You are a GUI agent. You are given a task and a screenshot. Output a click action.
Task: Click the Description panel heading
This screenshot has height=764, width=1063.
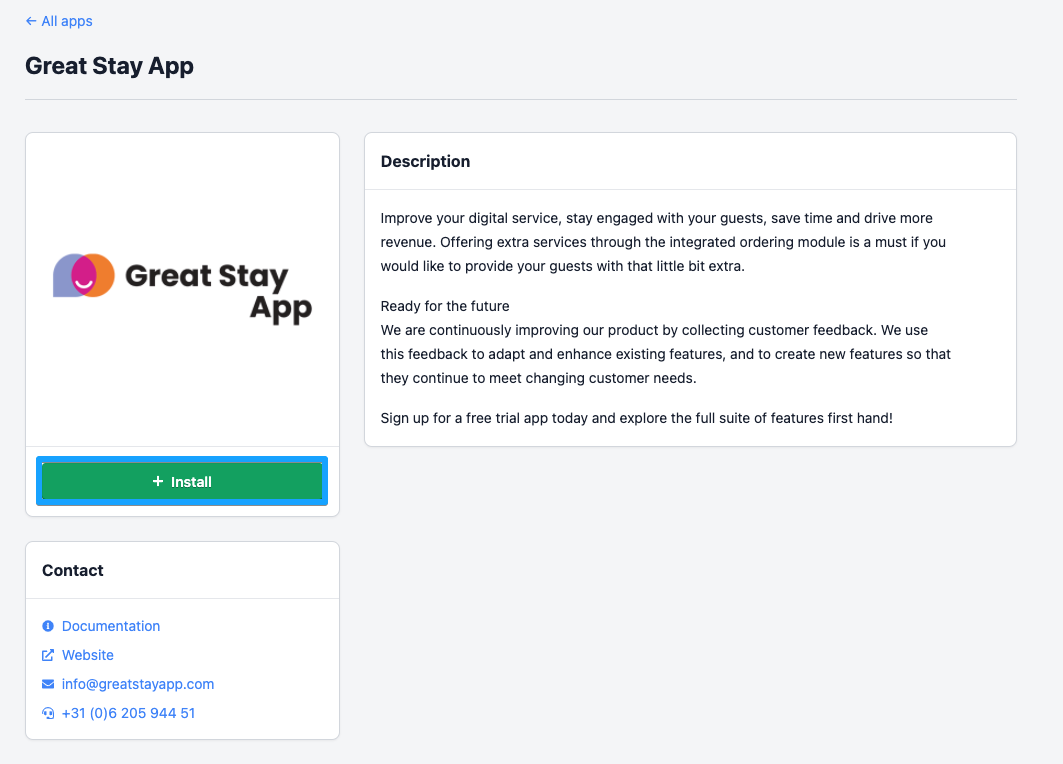pyautogui.click(x=425, y=161)
